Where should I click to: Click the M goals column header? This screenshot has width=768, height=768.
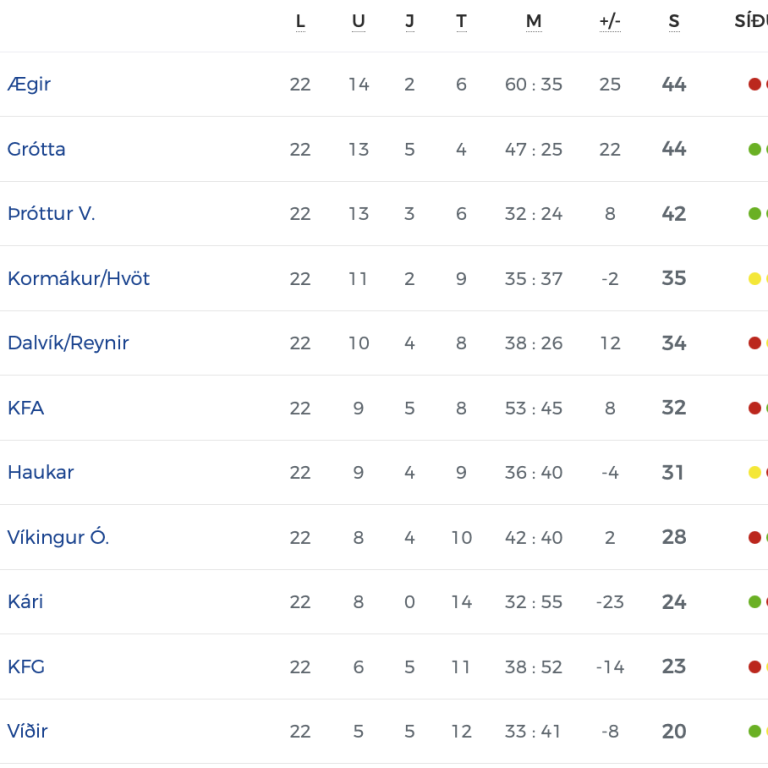coord(533,22)
